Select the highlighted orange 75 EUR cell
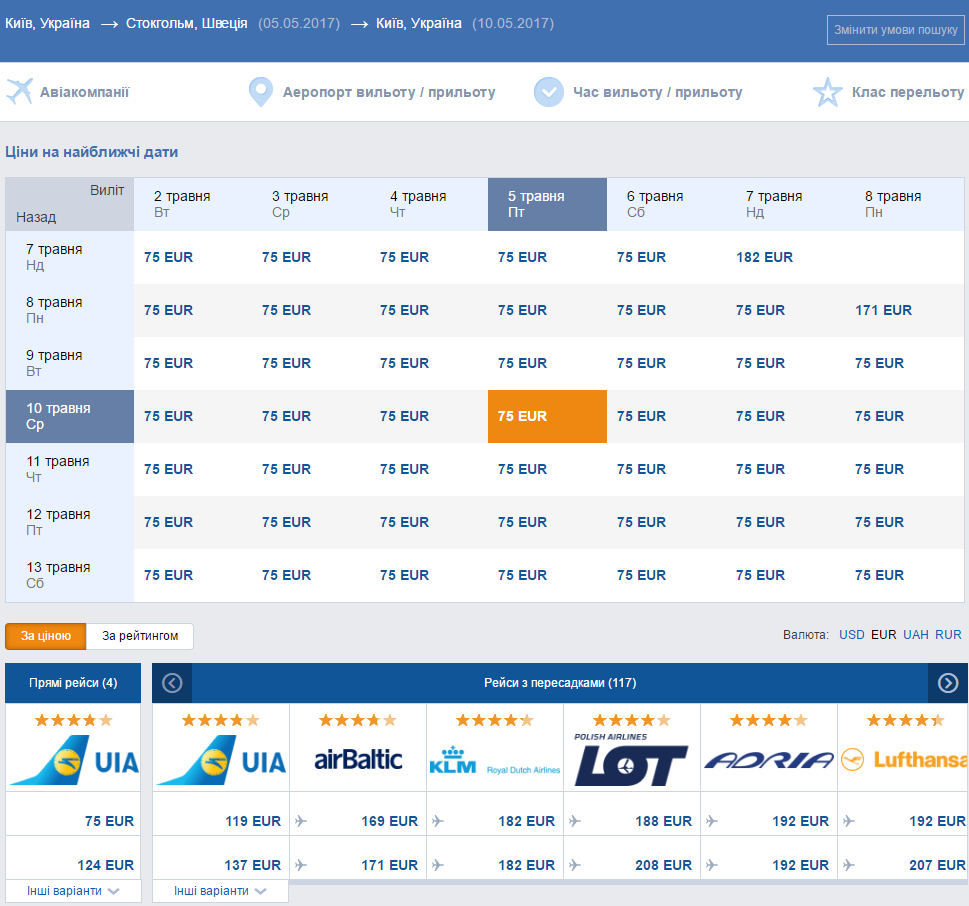The height and width of the screenshot is (906, 969). (x=548, y=417)
